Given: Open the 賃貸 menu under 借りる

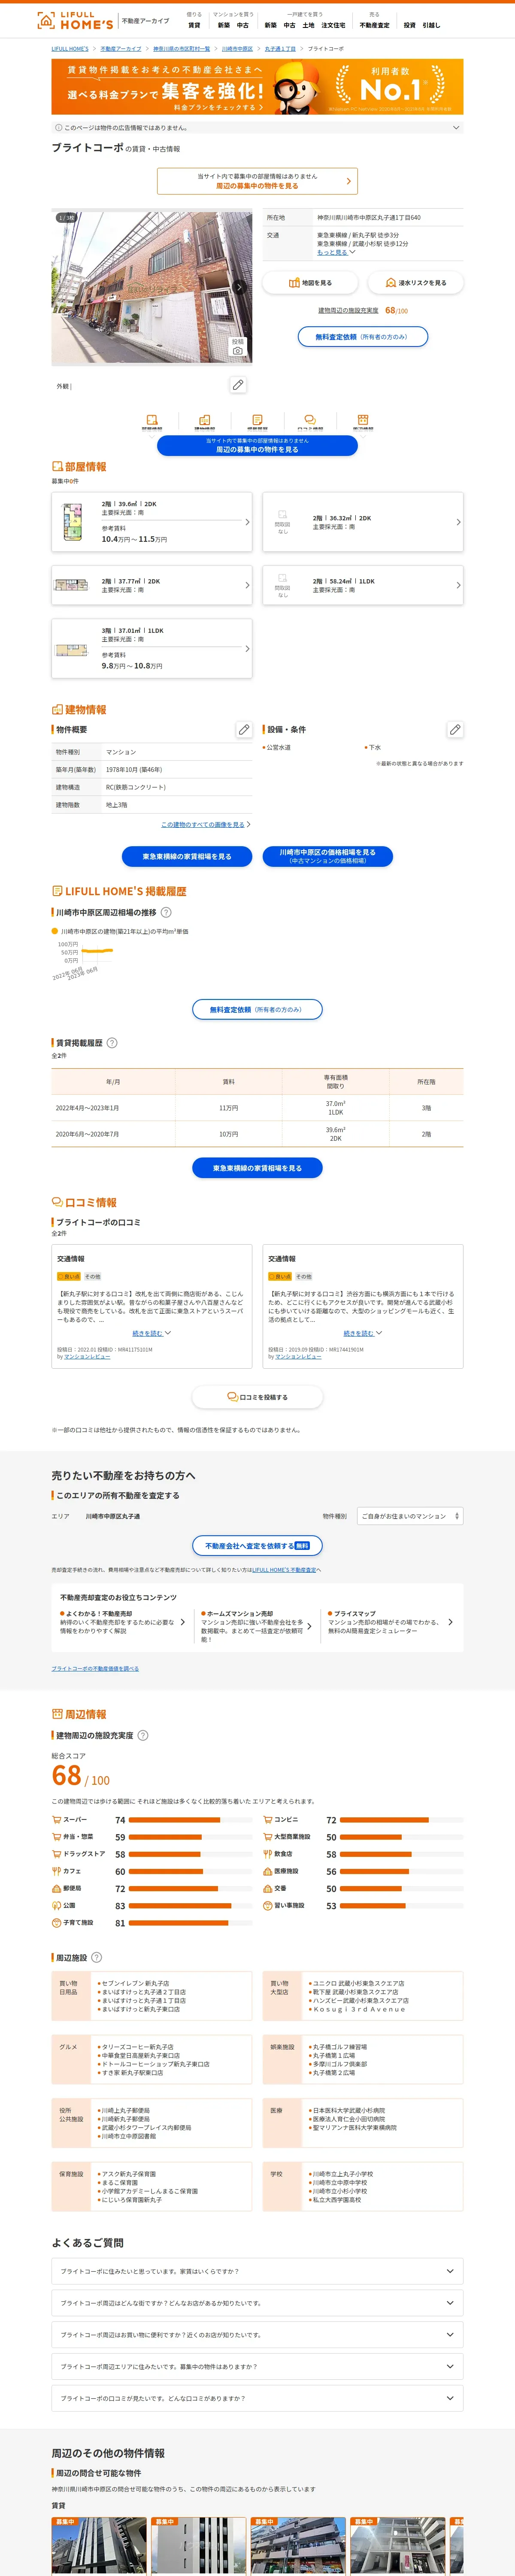Looking at the screenshot, I should pyautogui.click(x=194, y=25).
